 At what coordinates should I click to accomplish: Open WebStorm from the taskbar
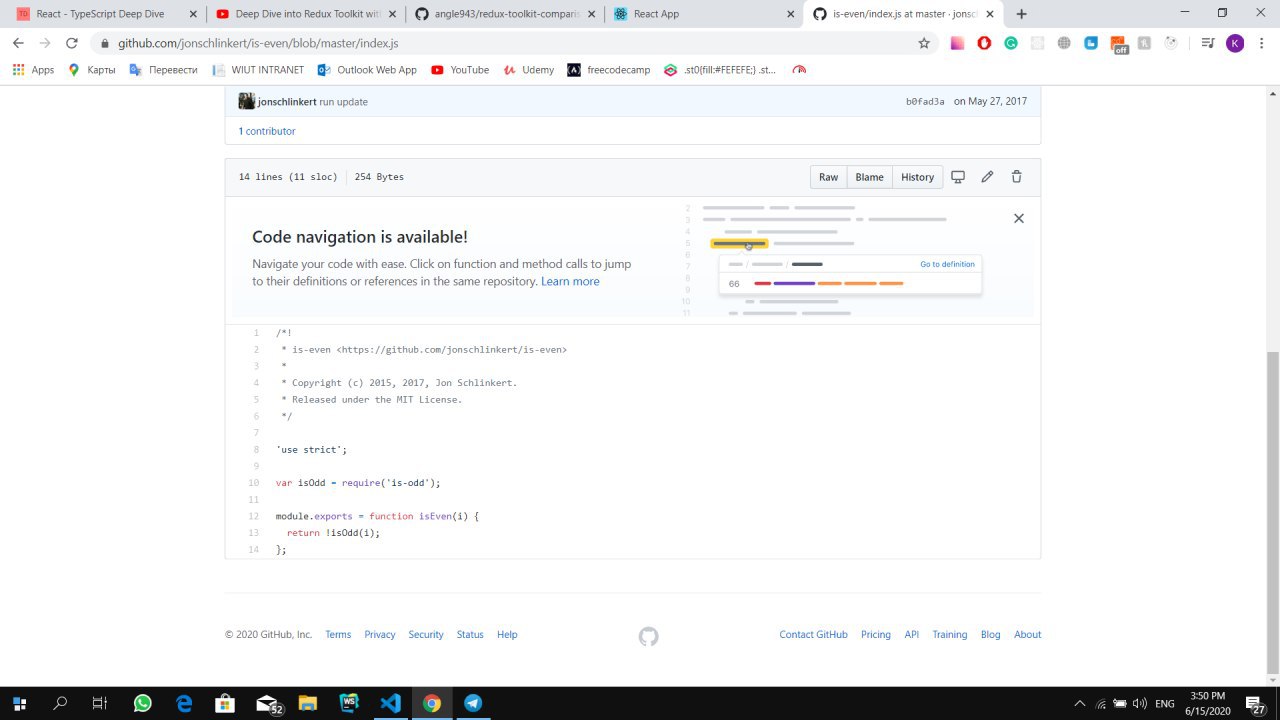point(349,703)
